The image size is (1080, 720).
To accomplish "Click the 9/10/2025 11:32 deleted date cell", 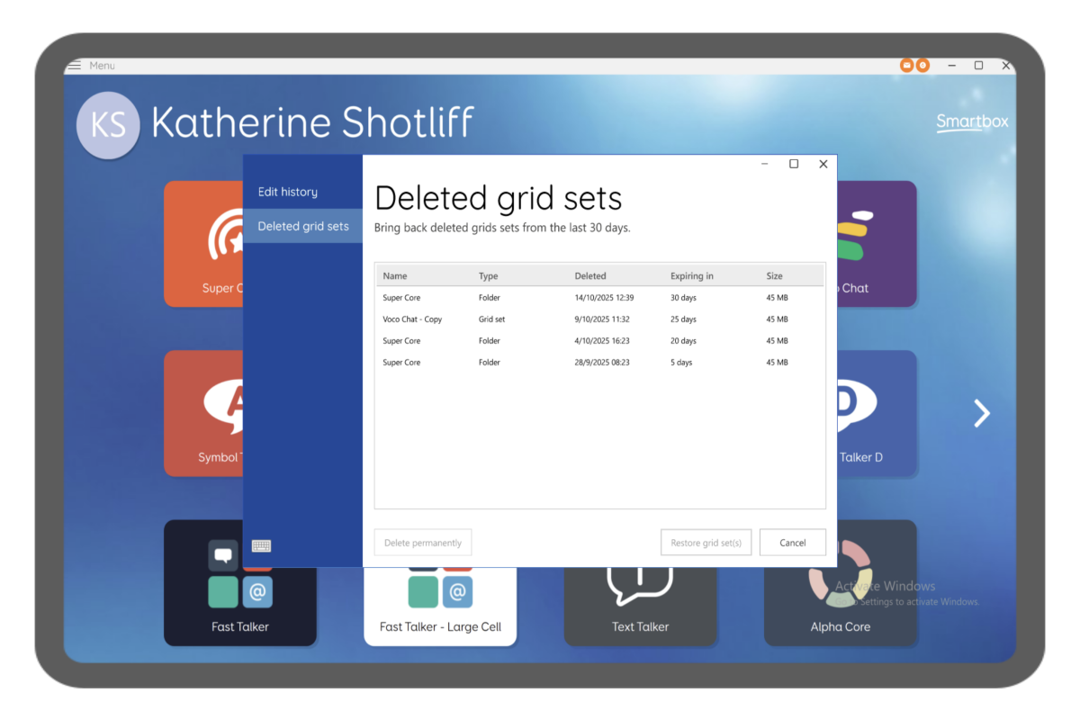I will 601,319.
